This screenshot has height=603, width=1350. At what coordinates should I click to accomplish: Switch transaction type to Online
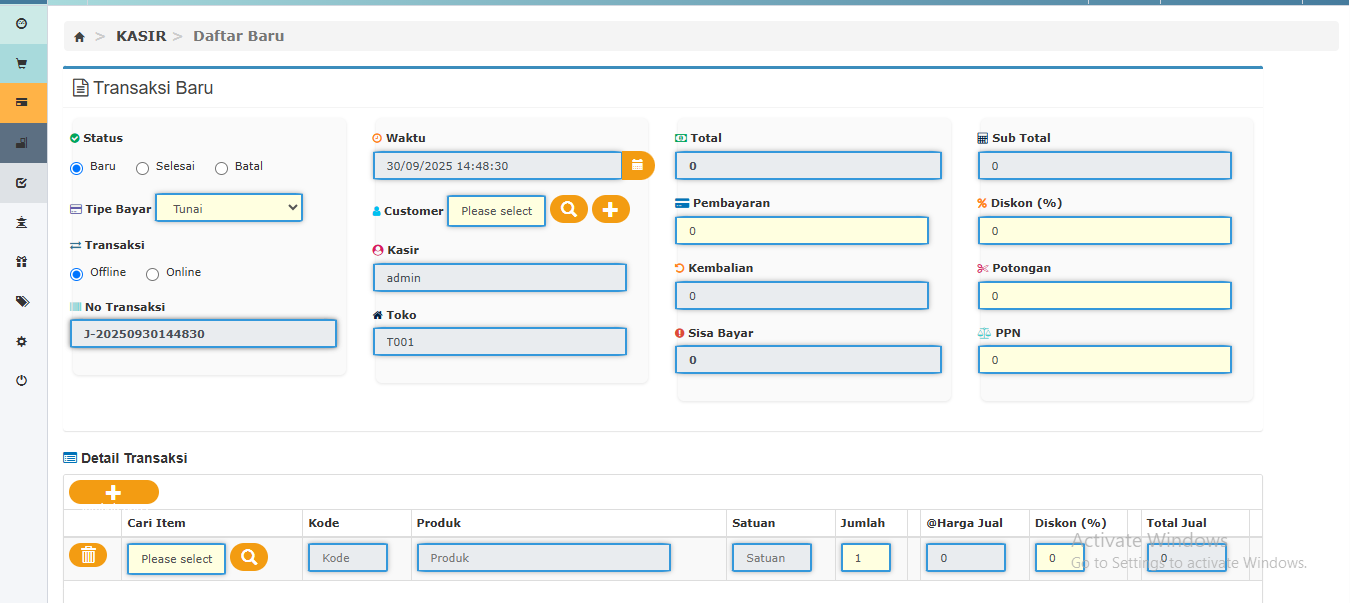153,274
